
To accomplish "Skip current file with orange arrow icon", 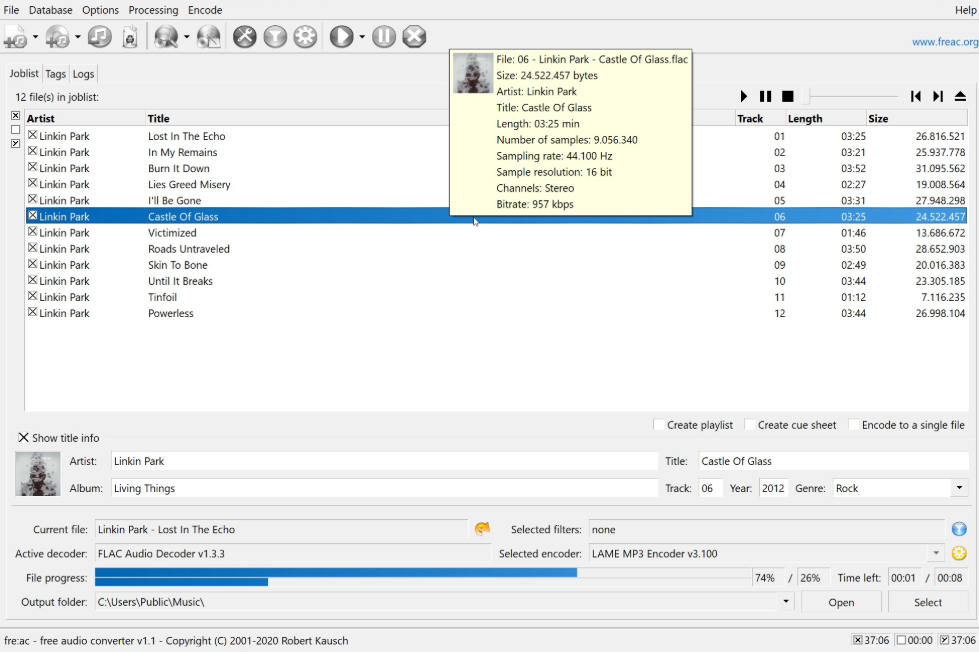I will (482, 529).
